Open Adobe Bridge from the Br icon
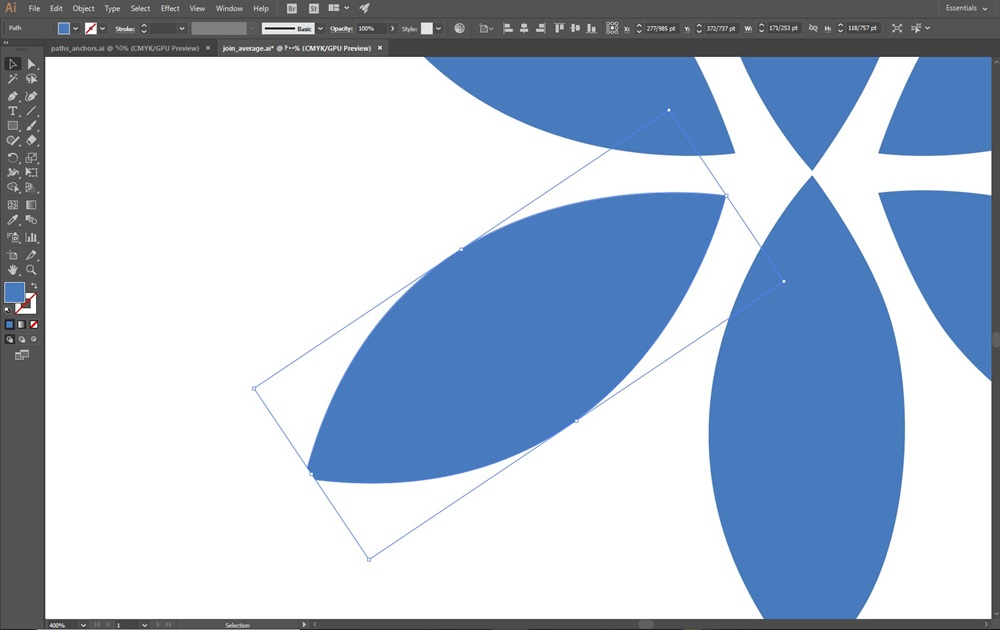Viewport: 1000px width, 630px height. coord(291,8)
